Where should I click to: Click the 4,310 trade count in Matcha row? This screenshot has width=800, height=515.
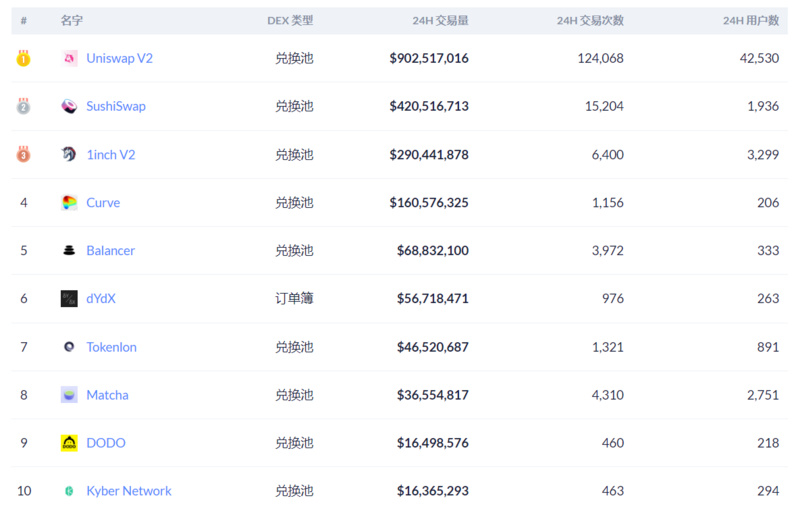[x=608, y=395]
